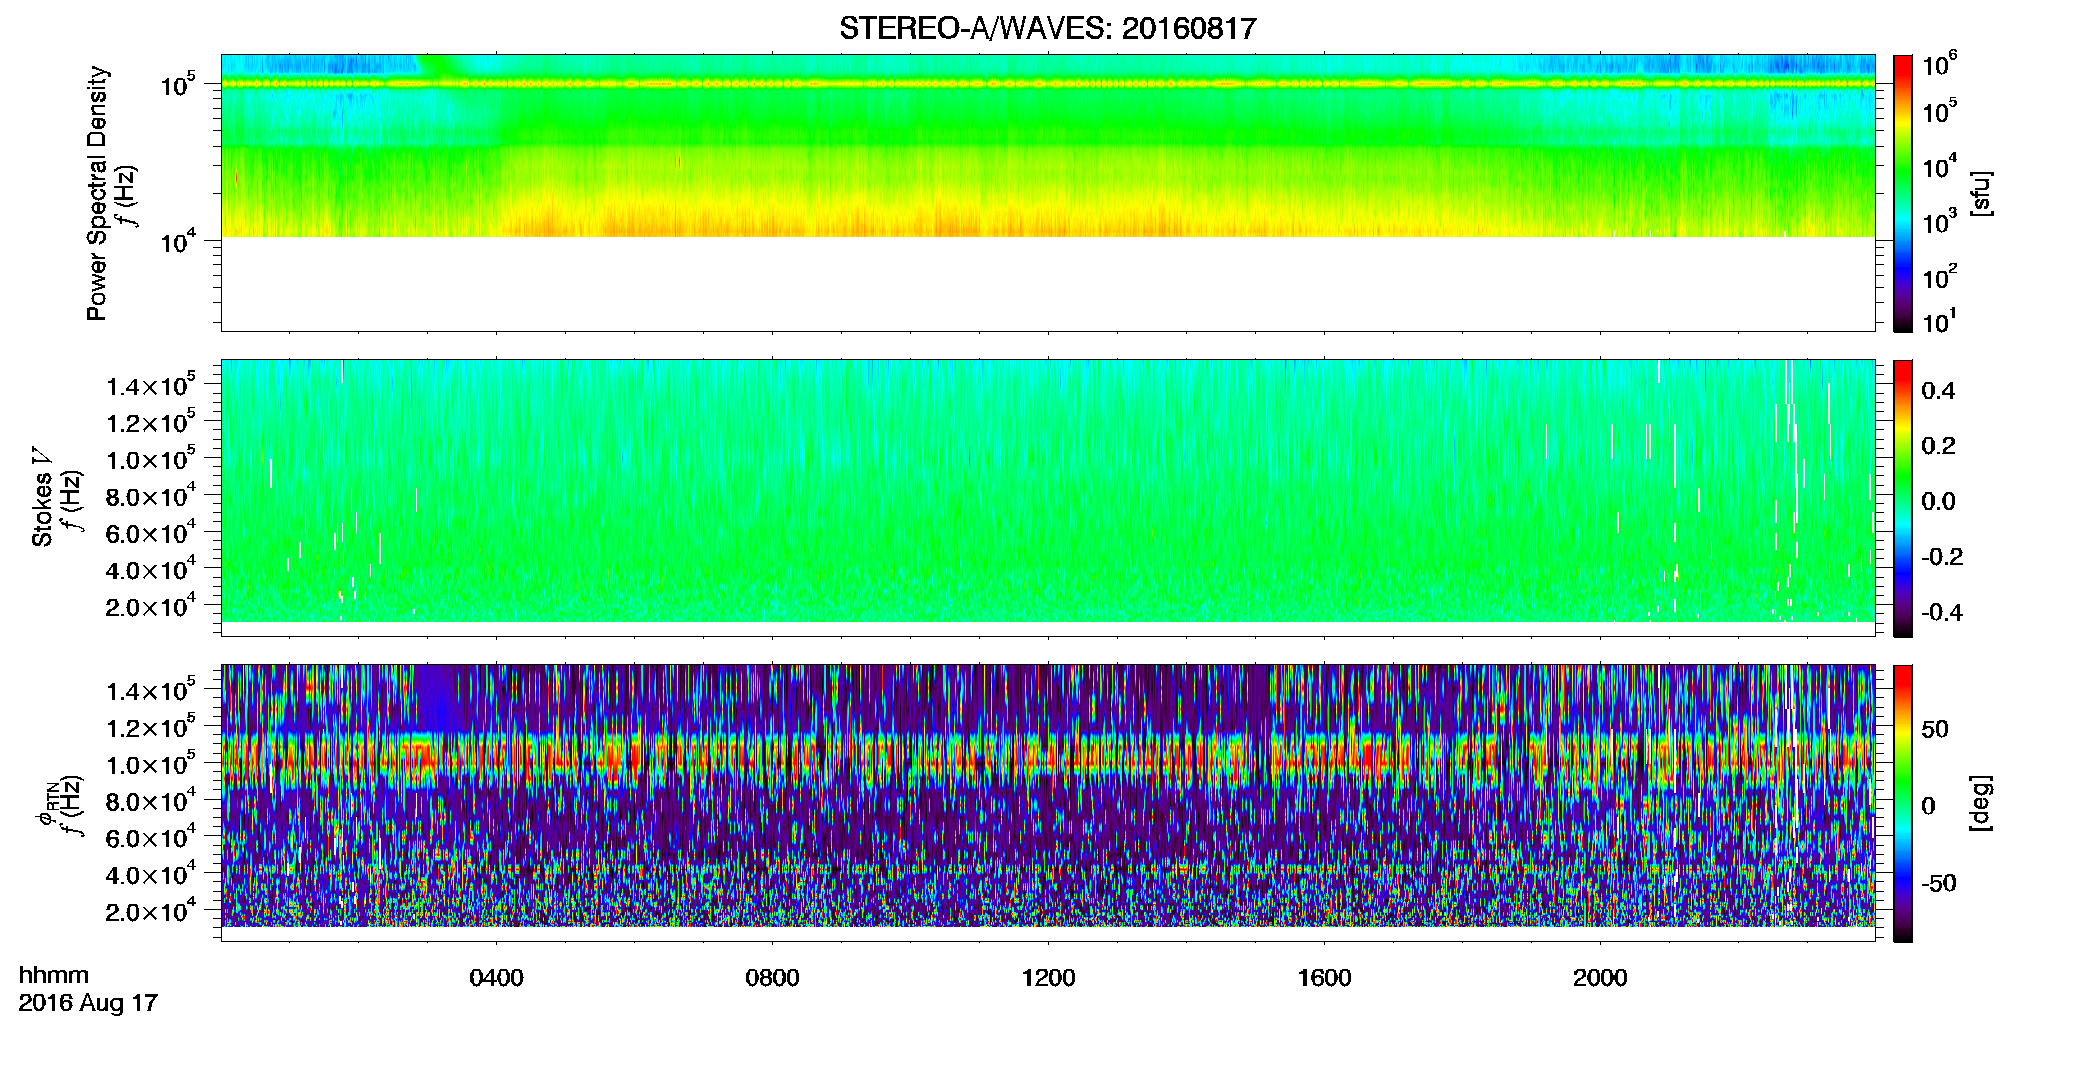
Task: Select the 0400 time axis label
Action: click(x=496, y=978)
